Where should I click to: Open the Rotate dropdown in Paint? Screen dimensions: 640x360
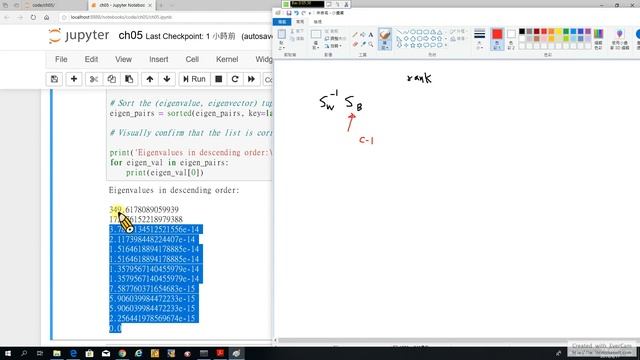click(334, 46)
